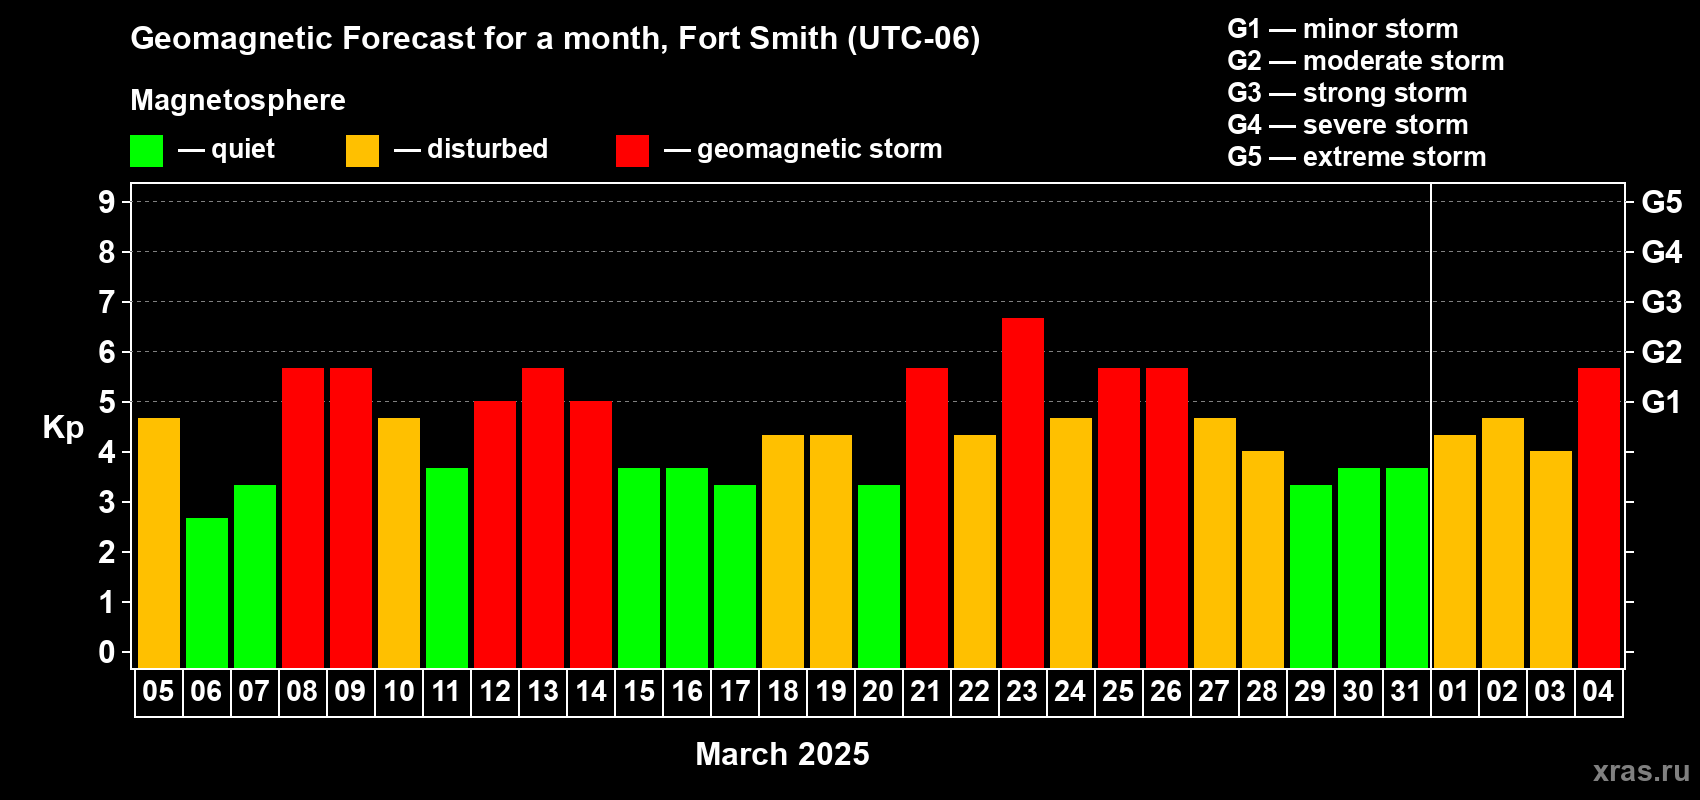Click the Magnetosphere heading
Screen dimensions: 1700x800
[238, 101]
